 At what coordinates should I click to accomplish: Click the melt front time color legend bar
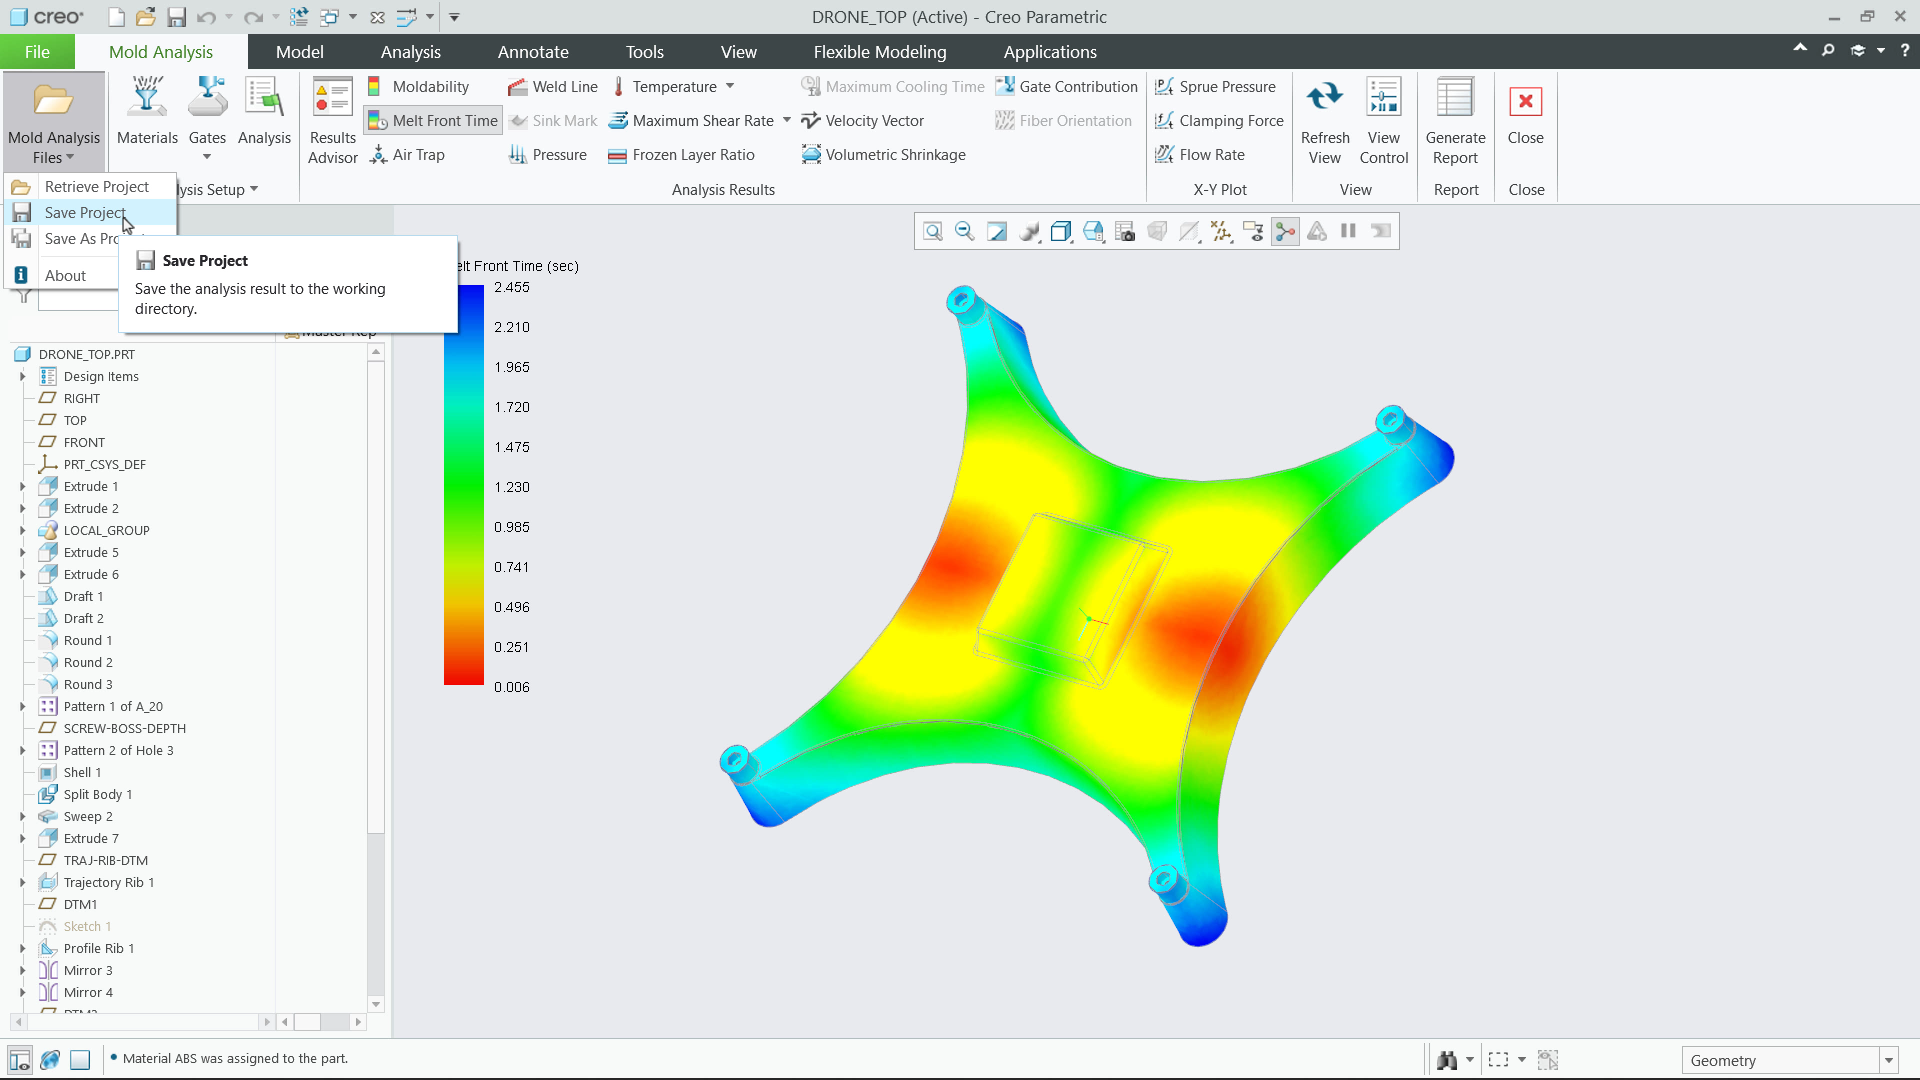point(464,485)
